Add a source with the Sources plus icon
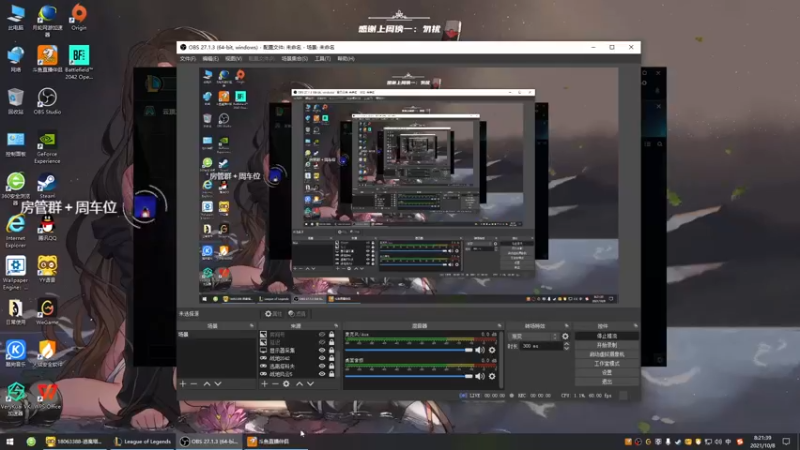Viewport: 800px width, 450px height. pyautogui.click(x=264, y=384)
